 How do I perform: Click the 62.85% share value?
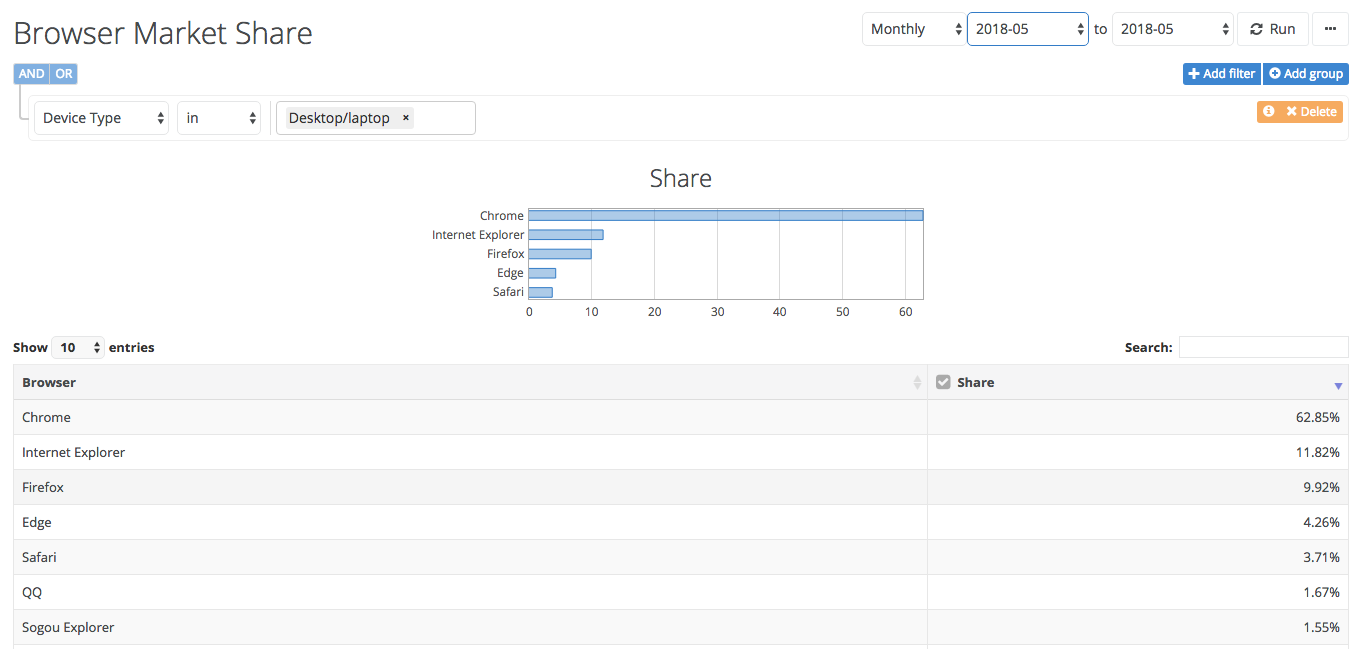(1318, 418)
